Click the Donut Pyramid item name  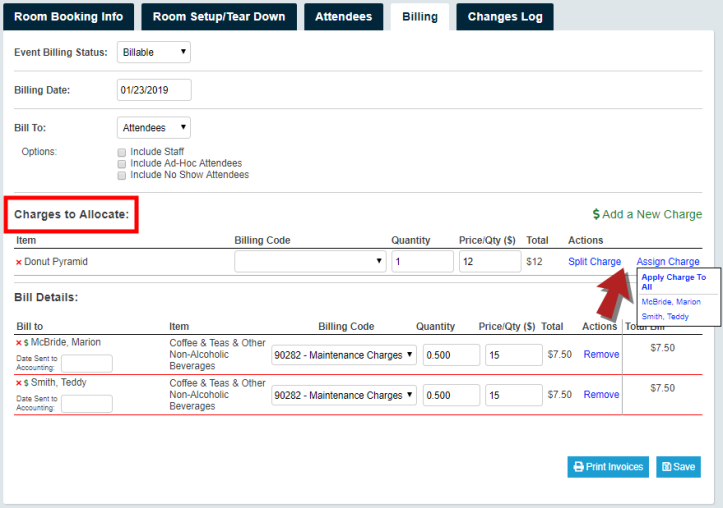pyautogui.click(x=56, y=262)
